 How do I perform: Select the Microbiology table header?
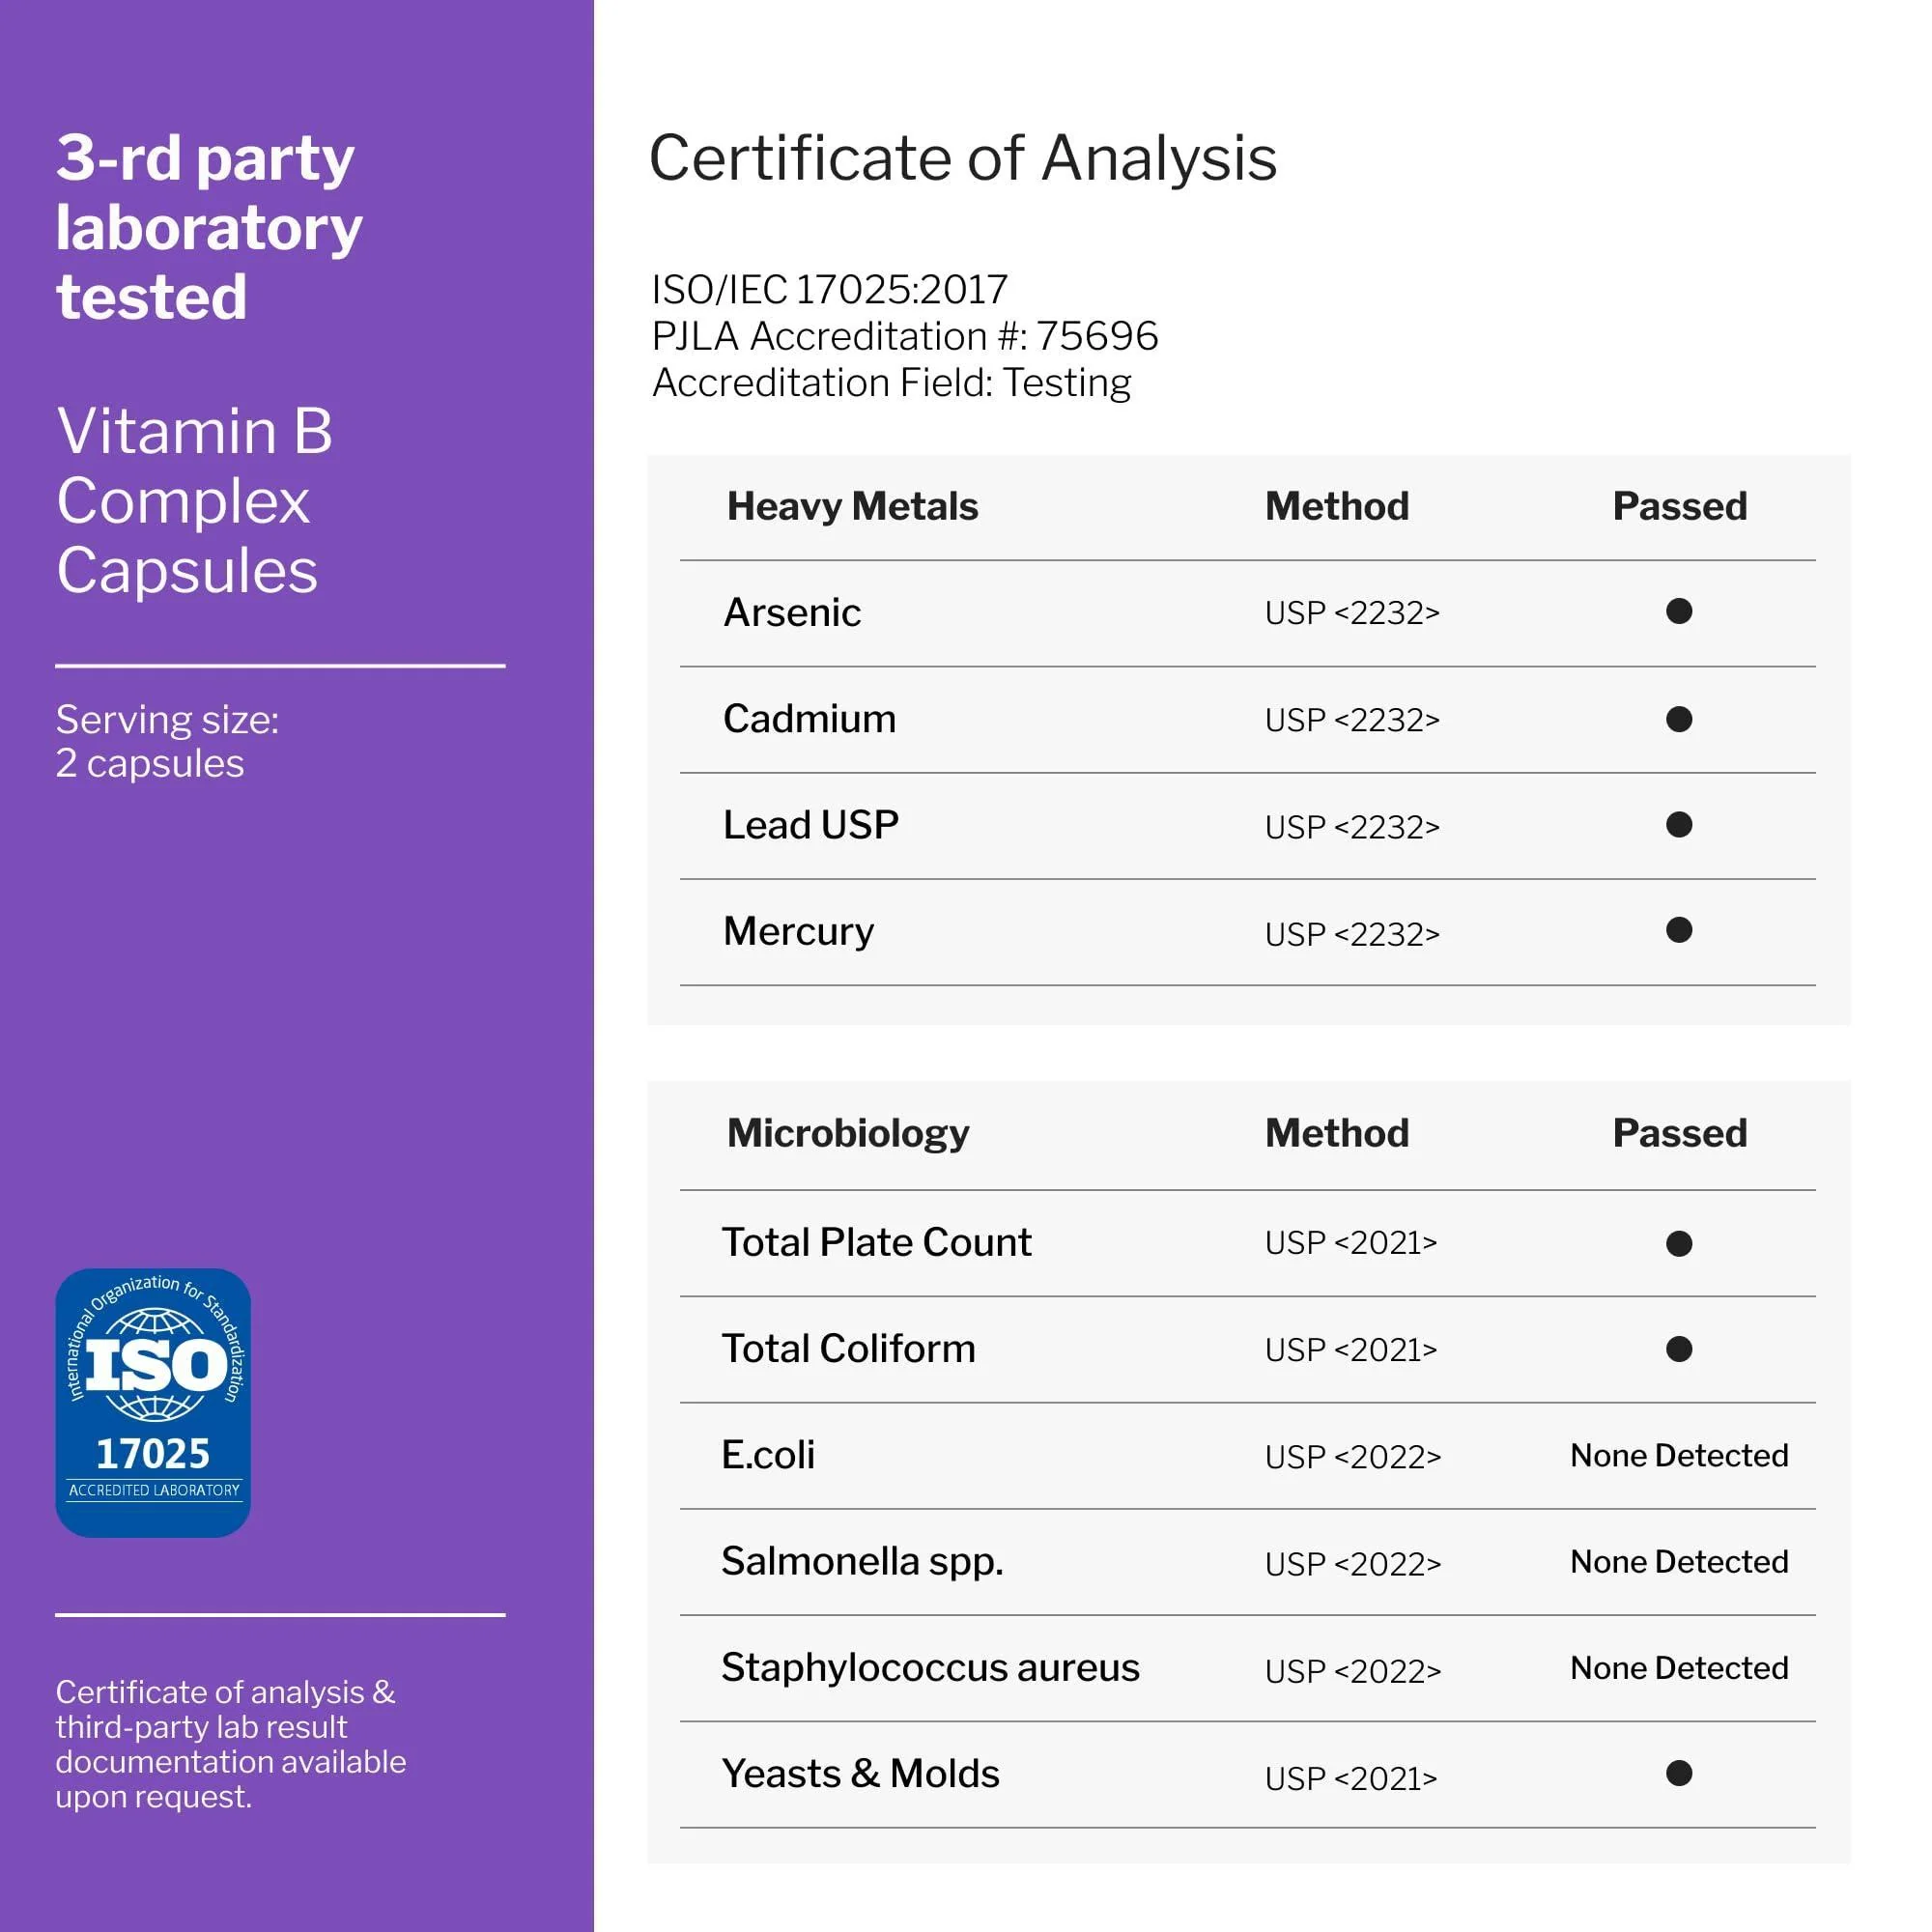pyautogui.click(x=848, y=1133)
